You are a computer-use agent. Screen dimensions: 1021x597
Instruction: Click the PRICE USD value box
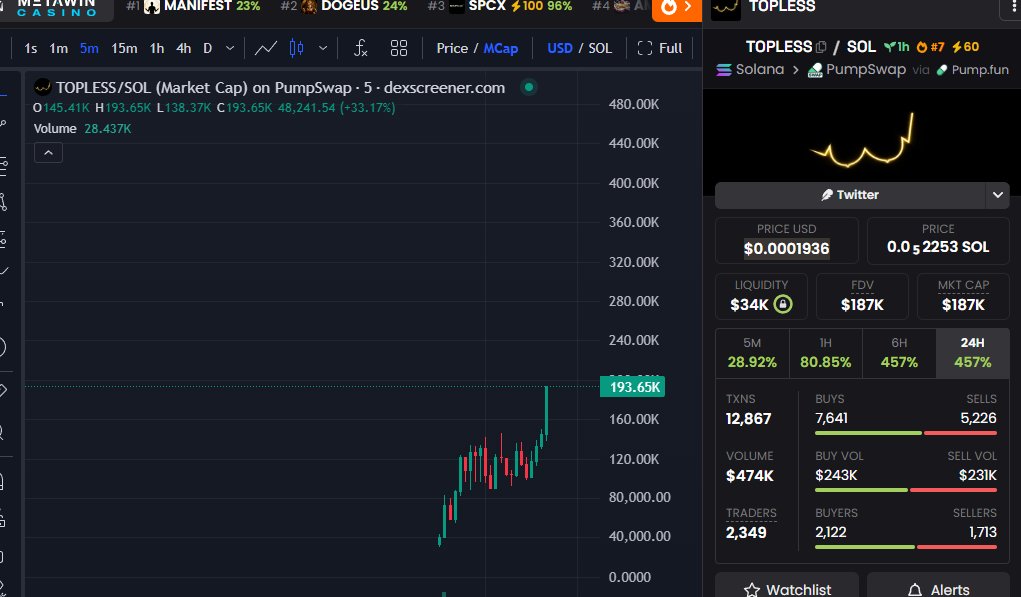pyautogui.click(x=787, y=240)
